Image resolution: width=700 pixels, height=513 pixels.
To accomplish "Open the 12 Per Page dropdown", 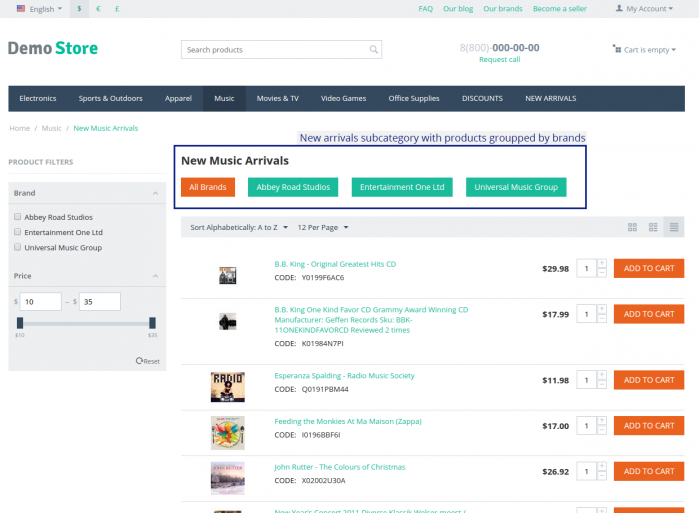I will [x=323, y=227].
